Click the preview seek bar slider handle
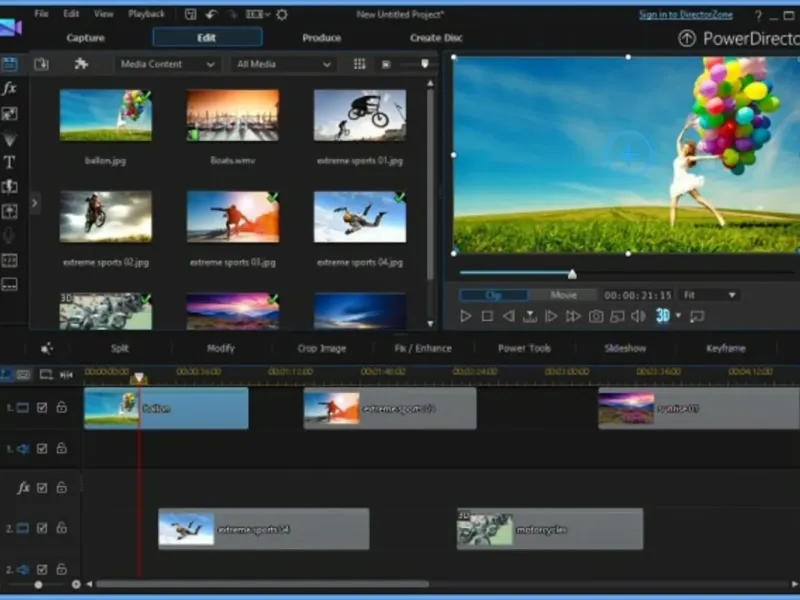 point(572,274)
